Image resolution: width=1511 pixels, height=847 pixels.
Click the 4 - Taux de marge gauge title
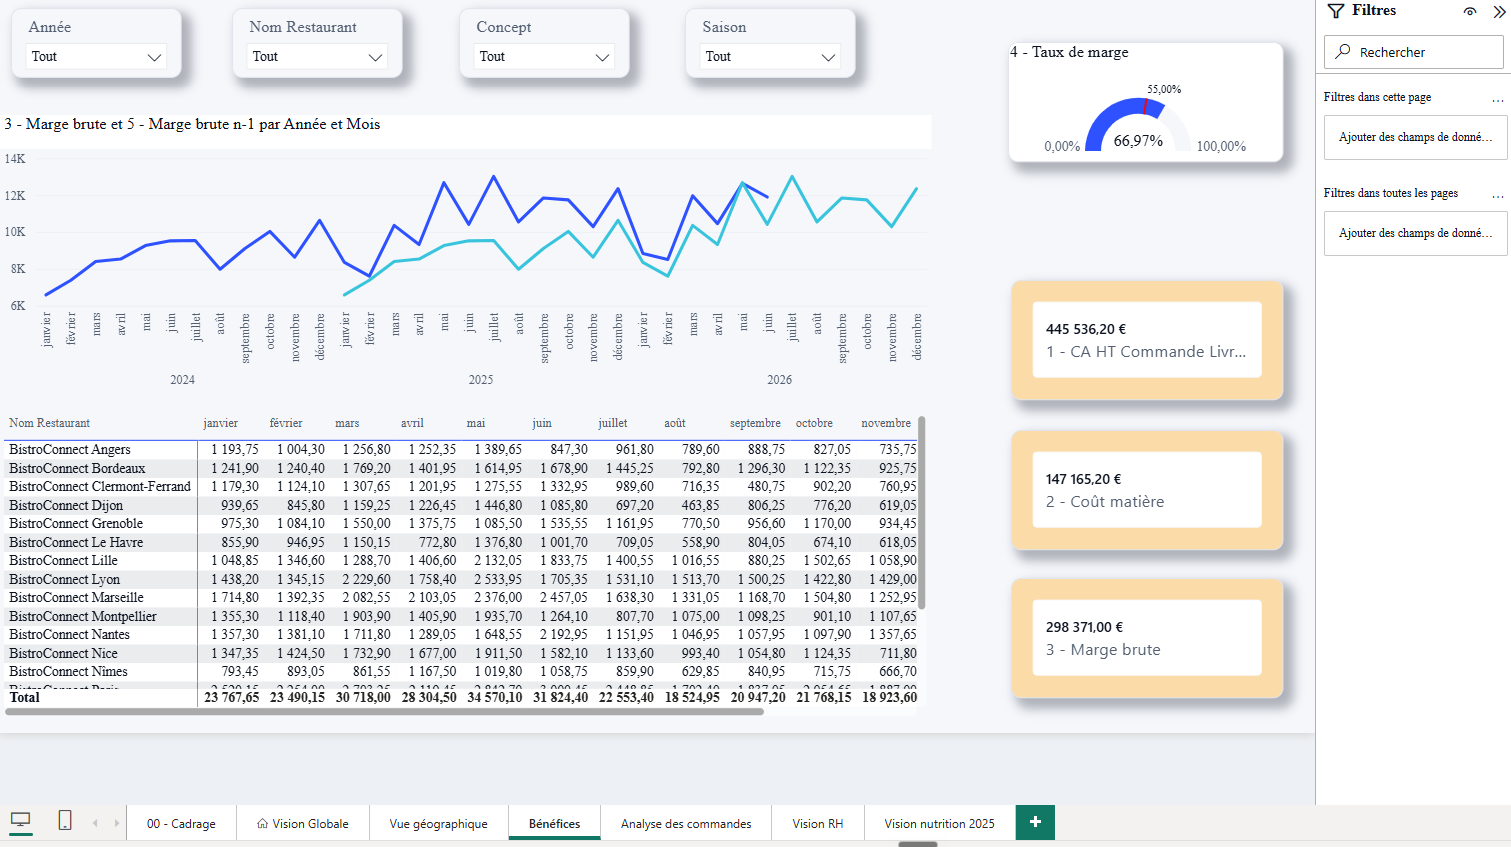click(x=1069, y=52)
